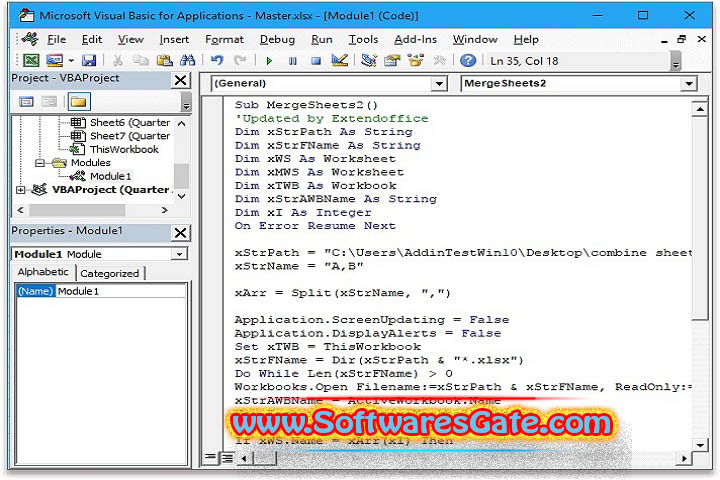The width and height of the screenshot is (720, 480).
Task: Run the macro with green play icon
Action: click(x=270, y=61)
